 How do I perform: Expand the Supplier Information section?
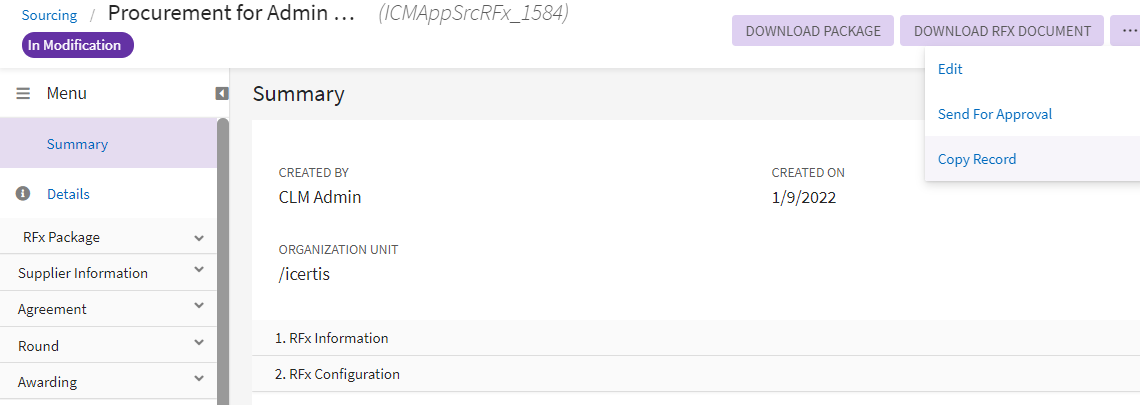point(199,271)
